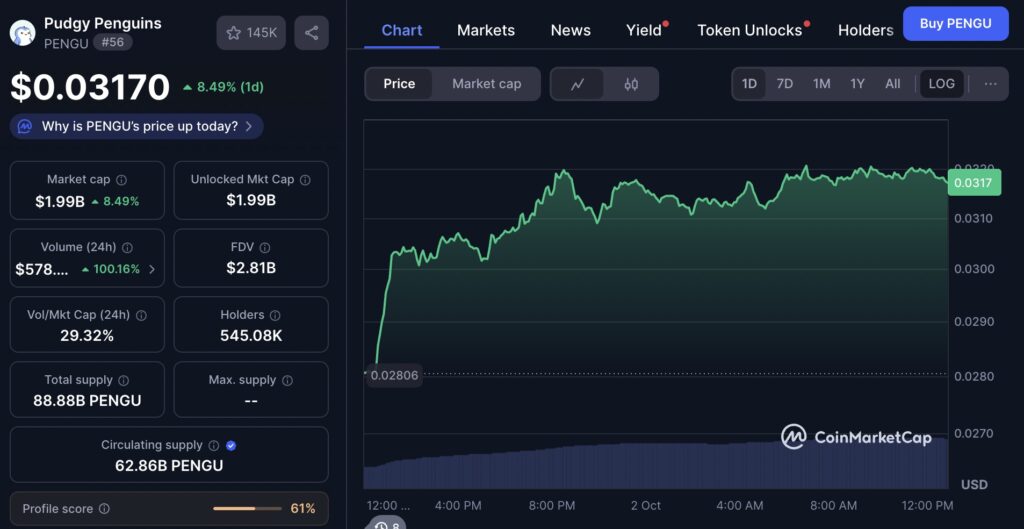The image size is (1024, 529).
Task: Select the line chart type icon
Action: (x=577, y=84)
